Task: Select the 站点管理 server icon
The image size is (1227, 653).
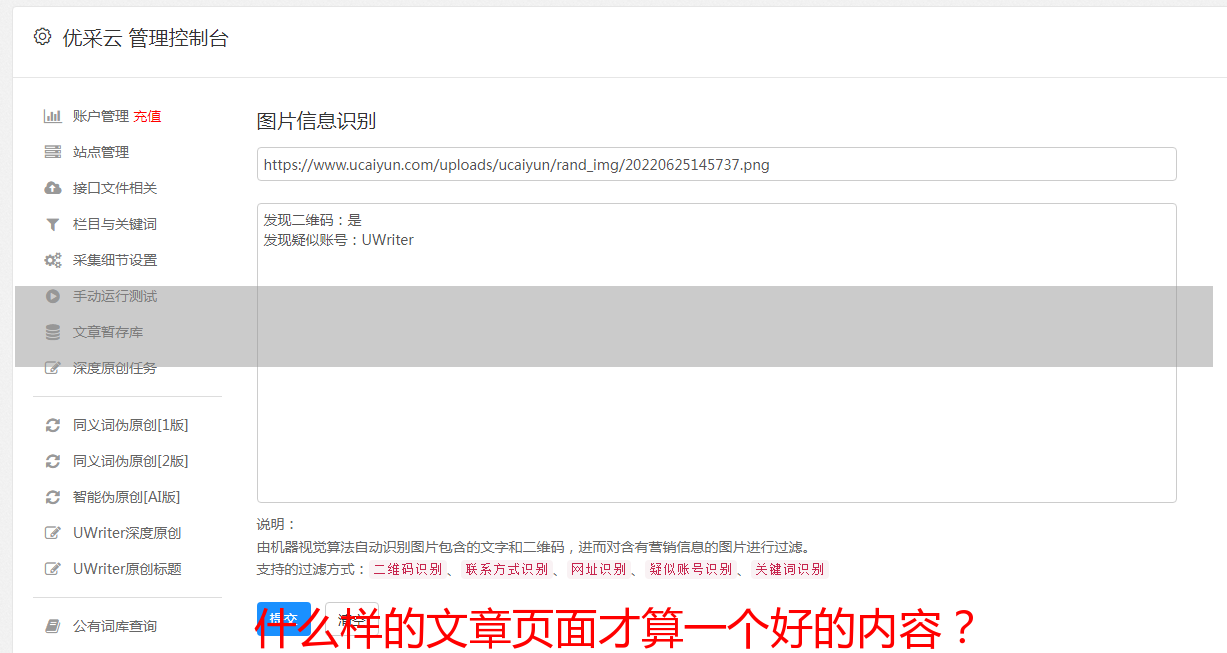Action: pos(53,152)
